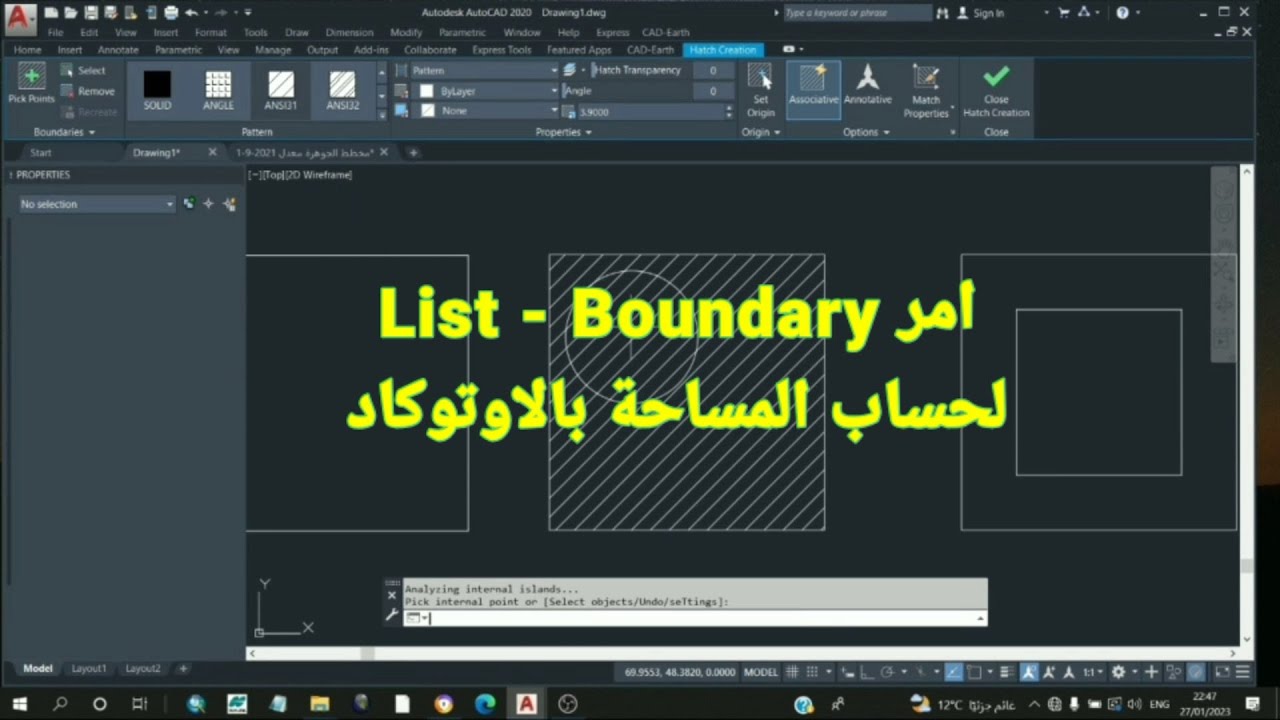The width and height of the screenshot is (1280, 720).
Task: Click the Plot printer icon in quick access toolbar
Action: [171, 13]
